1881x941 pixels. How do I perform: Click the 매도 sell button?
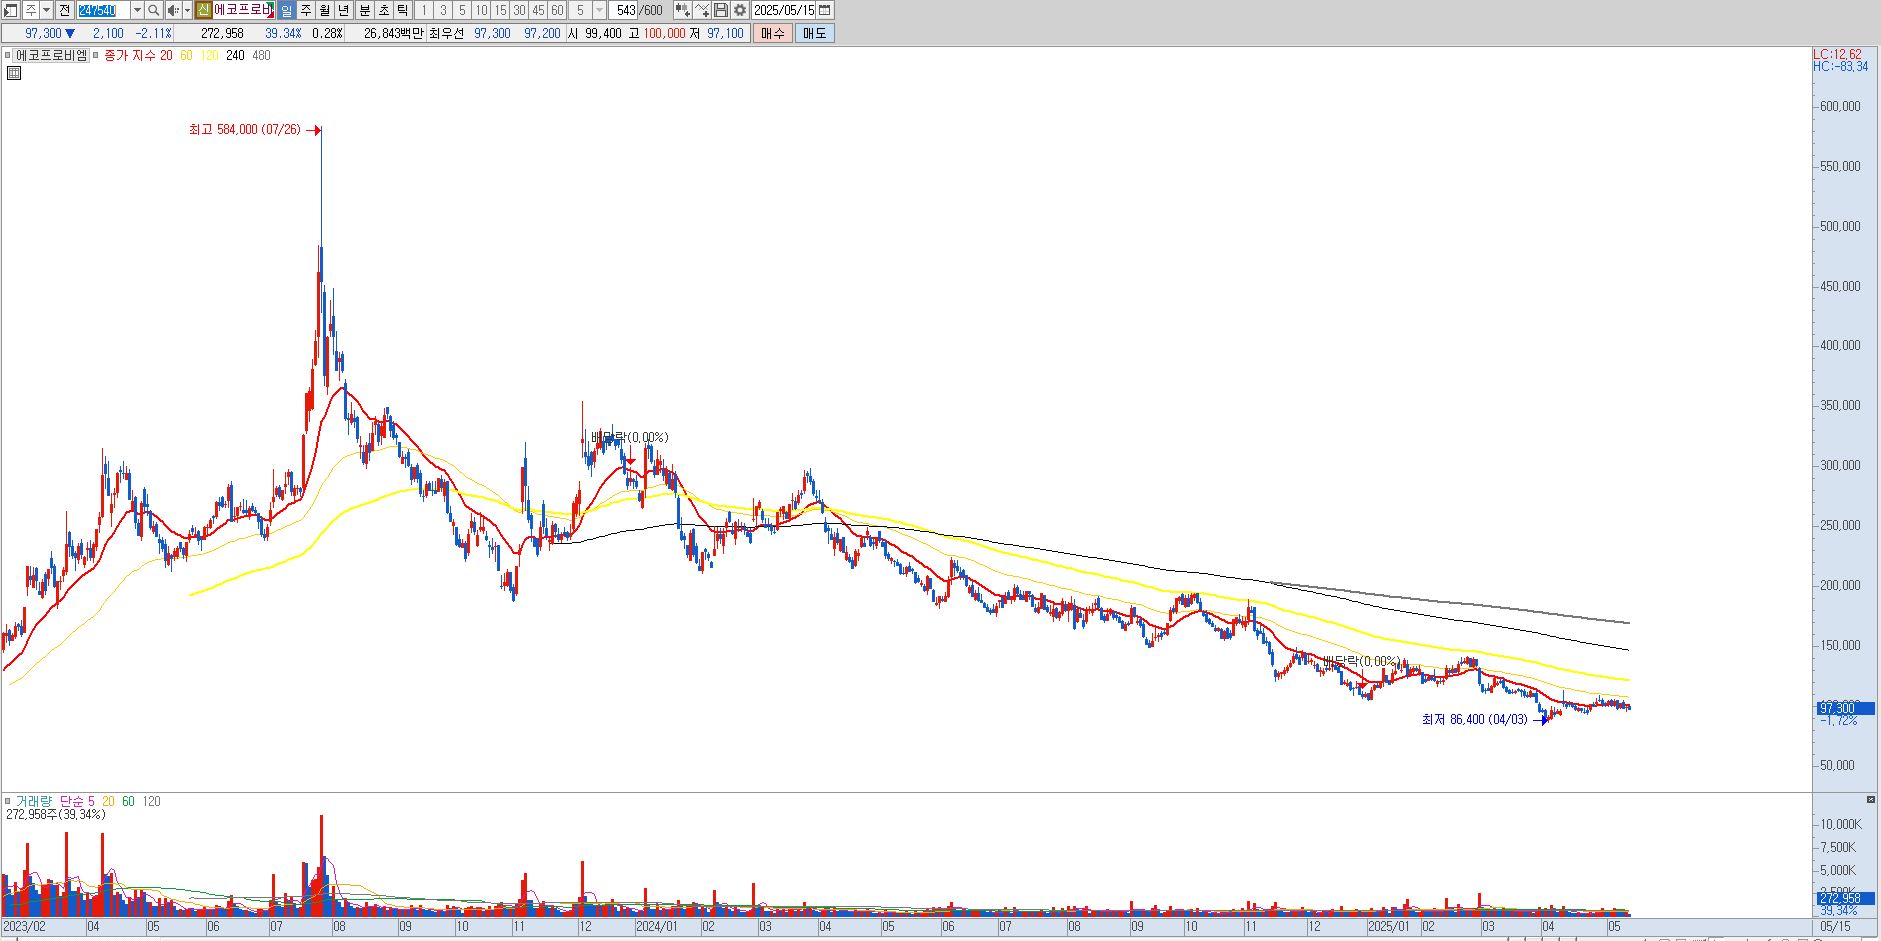tap(815, 33)
